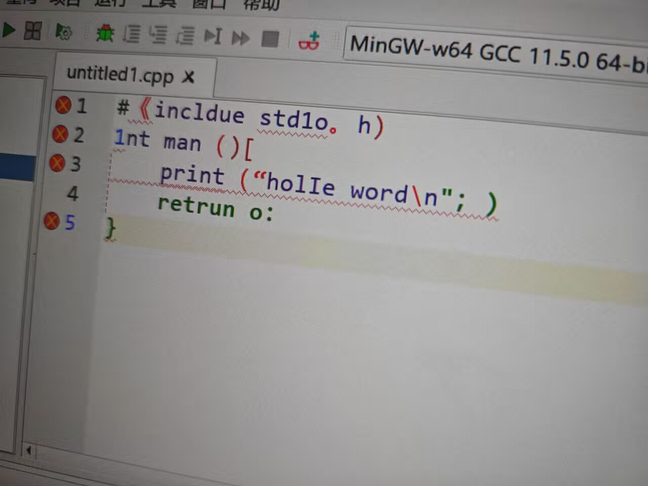
Task: Click the Continue fast-forward debug icon
Action: point(240,38)
